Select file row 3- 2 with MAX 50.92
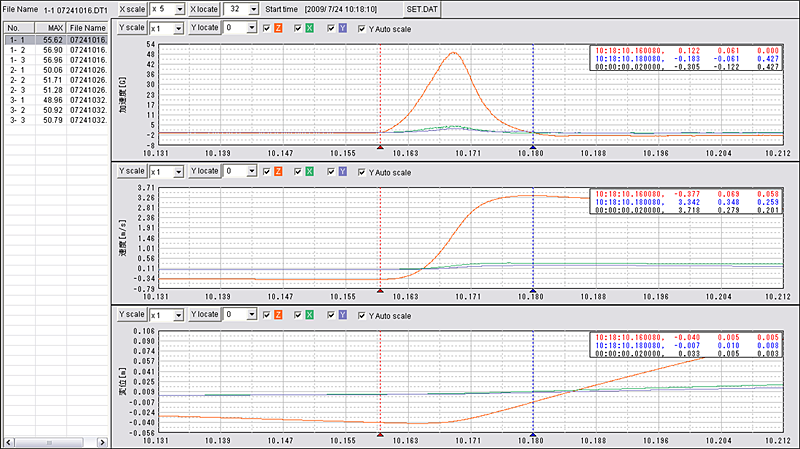This screenshot has height=449, width=800. point(57,110)
